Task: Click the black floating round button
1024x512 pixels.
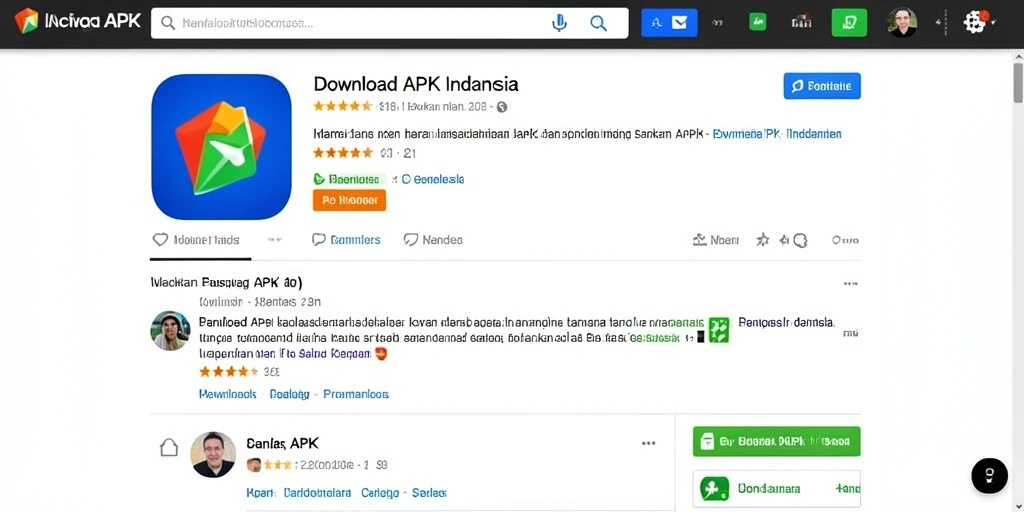Action: (x=989, y=475)
